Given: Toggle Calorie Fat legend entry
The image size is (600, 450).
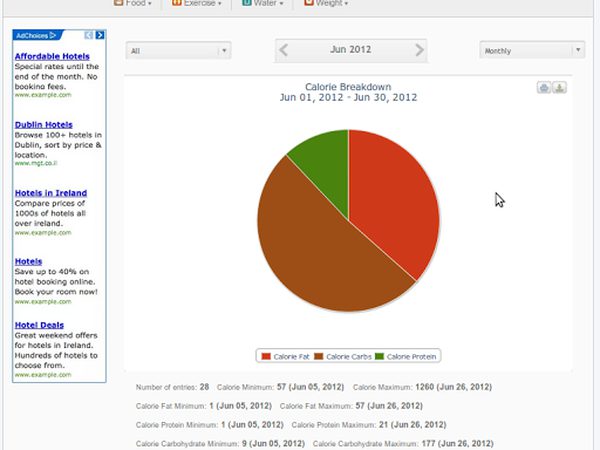Looking at the screenshot, I should (285, 357).
